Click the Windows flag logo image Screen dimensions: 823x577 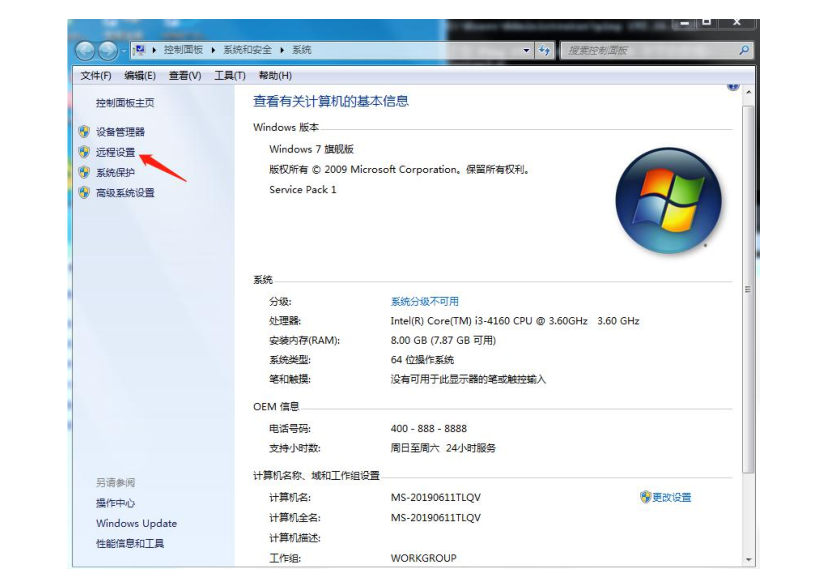coord(668,200)
